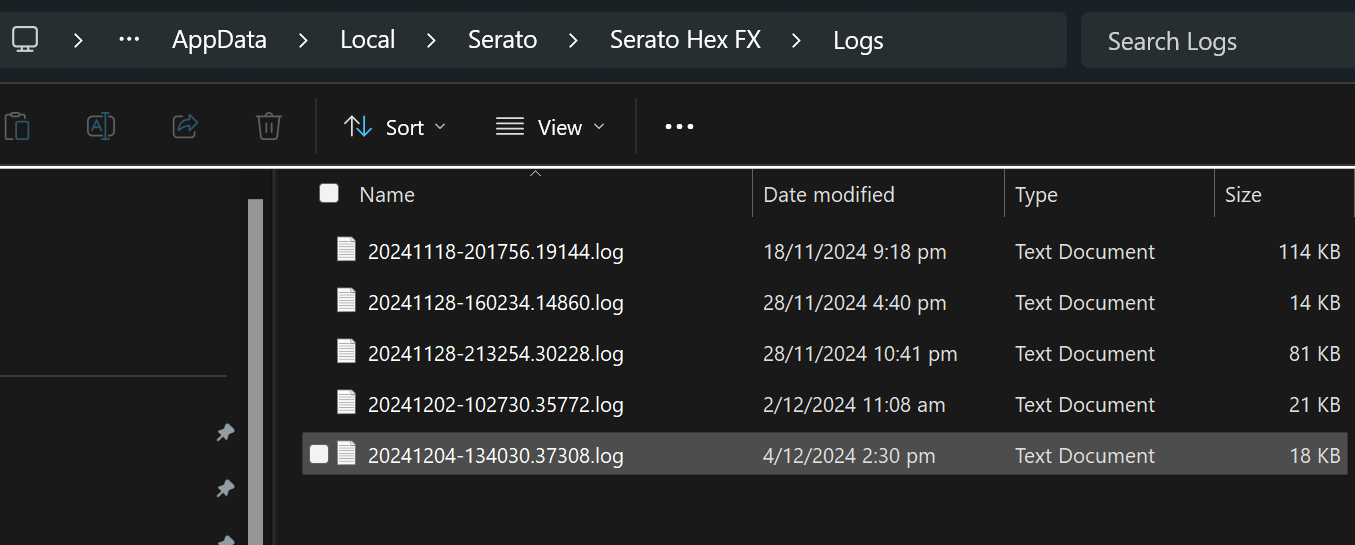Open the hidden path ellipsis in breadcrumb
This screenshot has width=1355, height=545.
[129, 40]
